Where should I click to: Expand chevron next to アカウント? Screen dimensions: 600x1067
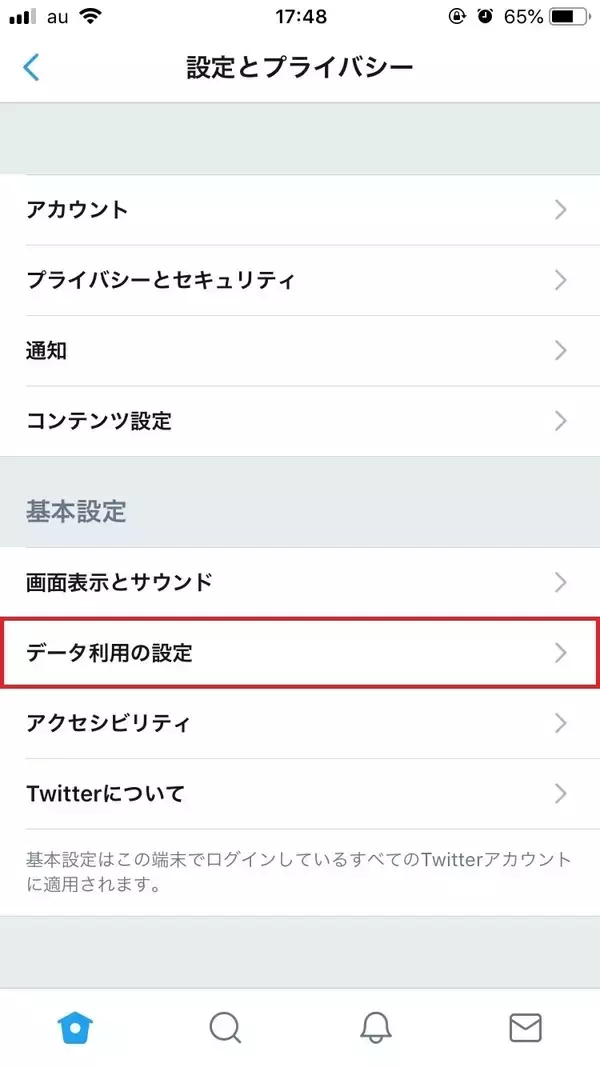(560, 210)
